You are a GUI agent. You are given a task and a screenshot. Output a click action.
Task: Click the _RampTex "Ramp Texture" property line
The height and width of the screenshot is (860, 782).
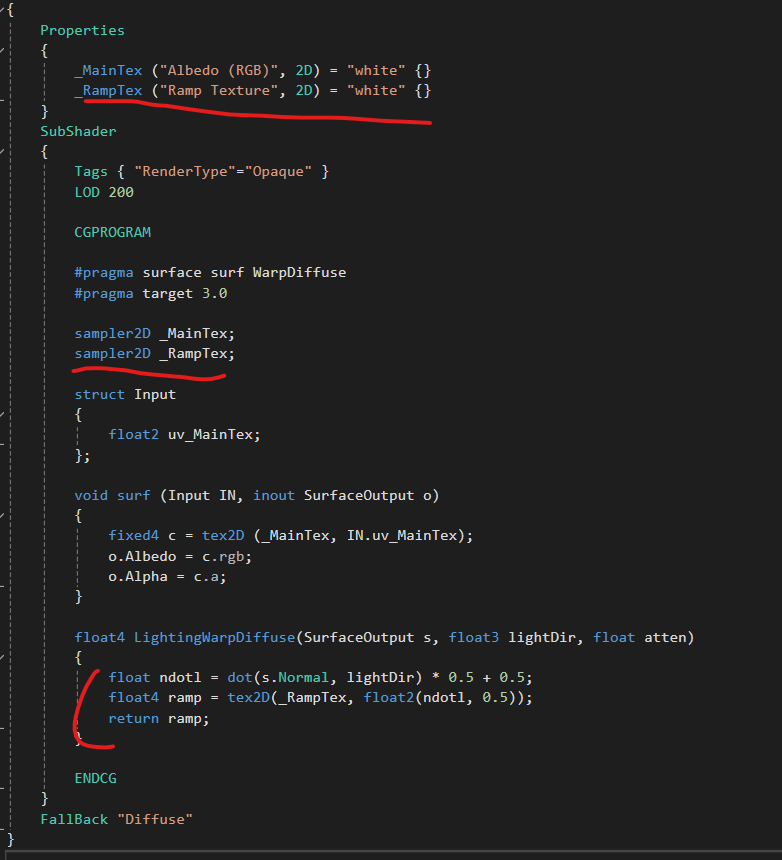(253, 90)
